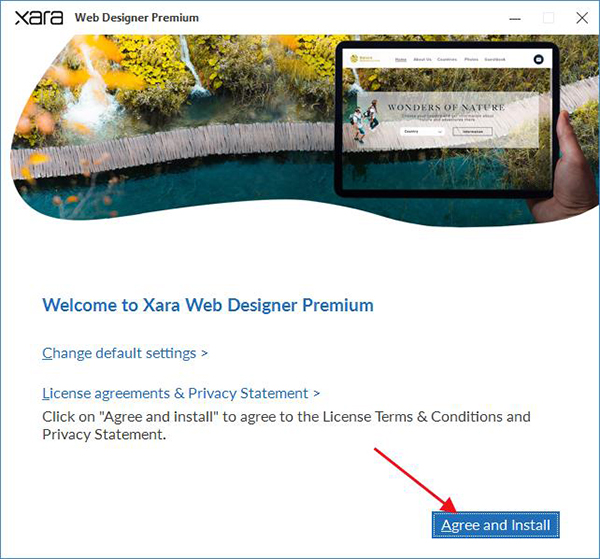Open the Country dropdown in tablet preview
The image size is (600, 559).
[x=422, y=132]
